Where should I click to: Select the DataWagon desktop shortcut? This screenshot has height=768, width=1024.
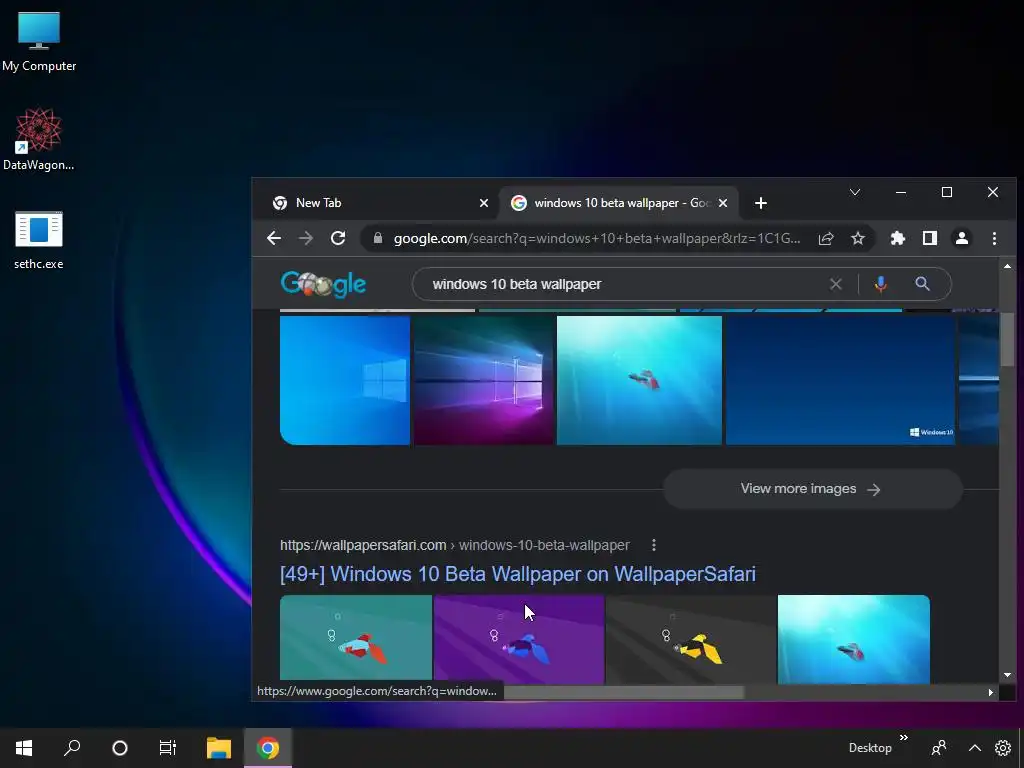pyautogui.click(x=39, y=140)
